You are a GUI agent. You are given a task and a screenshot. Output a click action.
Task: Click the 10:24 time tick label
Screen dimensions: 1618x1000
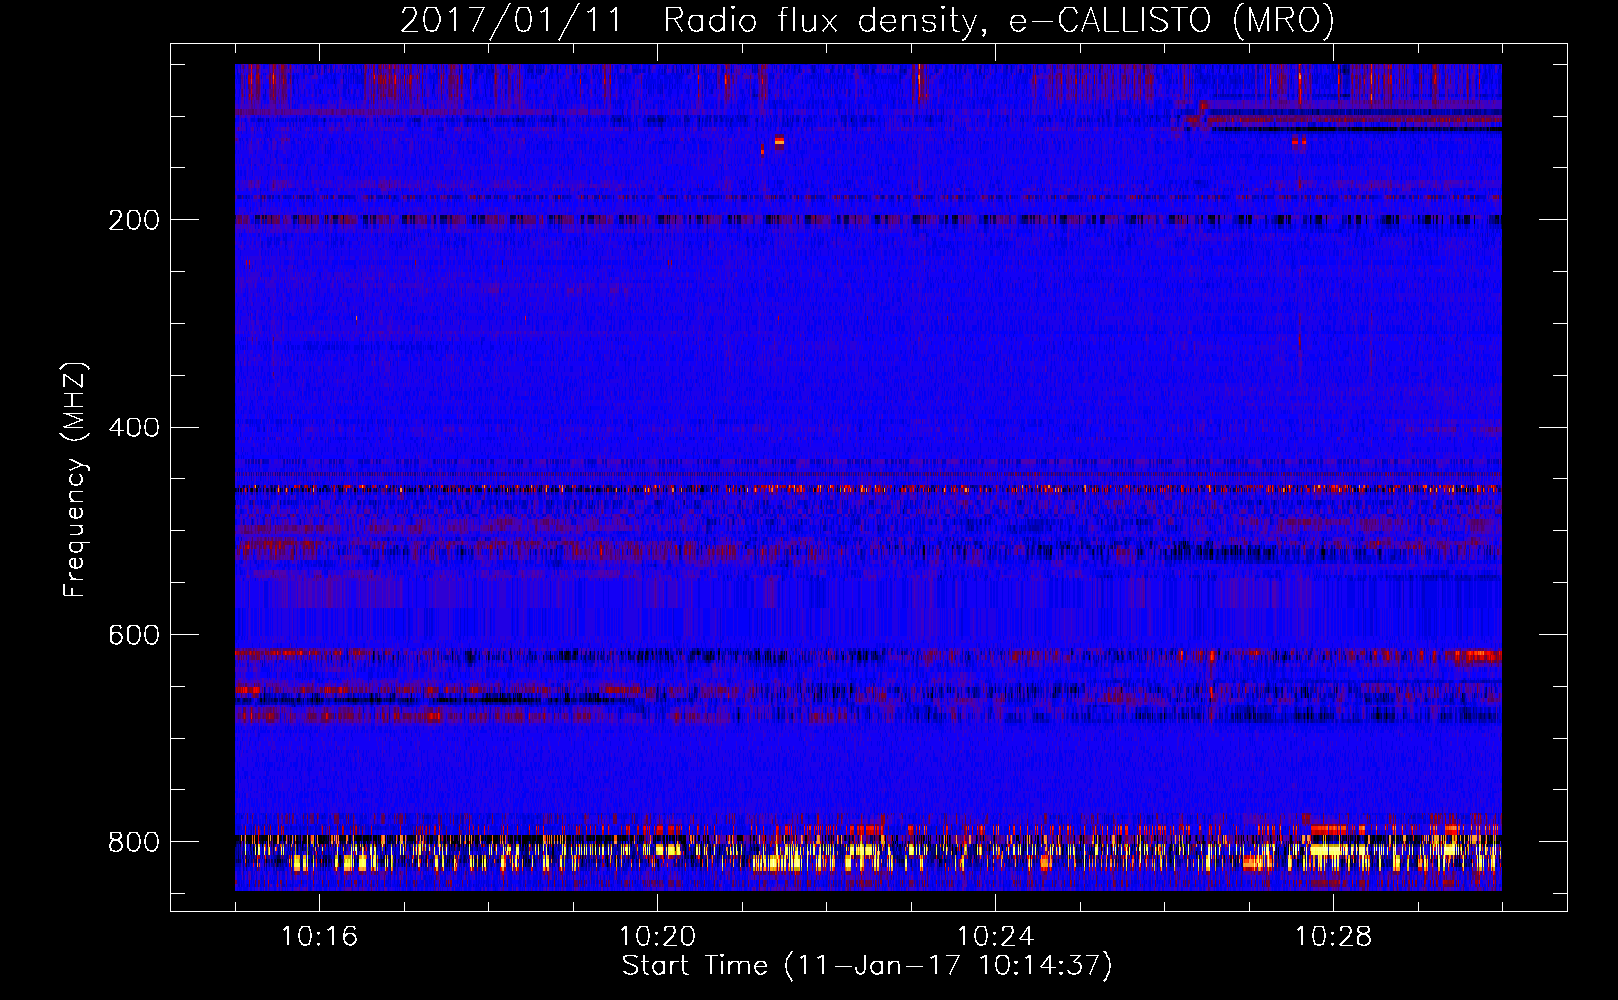[995, 936]
